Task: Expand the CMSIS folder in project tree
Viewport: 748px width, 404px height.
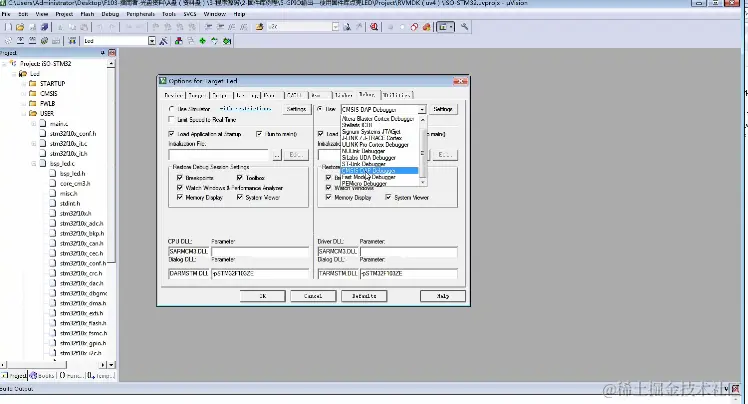Action: [24, 93]
